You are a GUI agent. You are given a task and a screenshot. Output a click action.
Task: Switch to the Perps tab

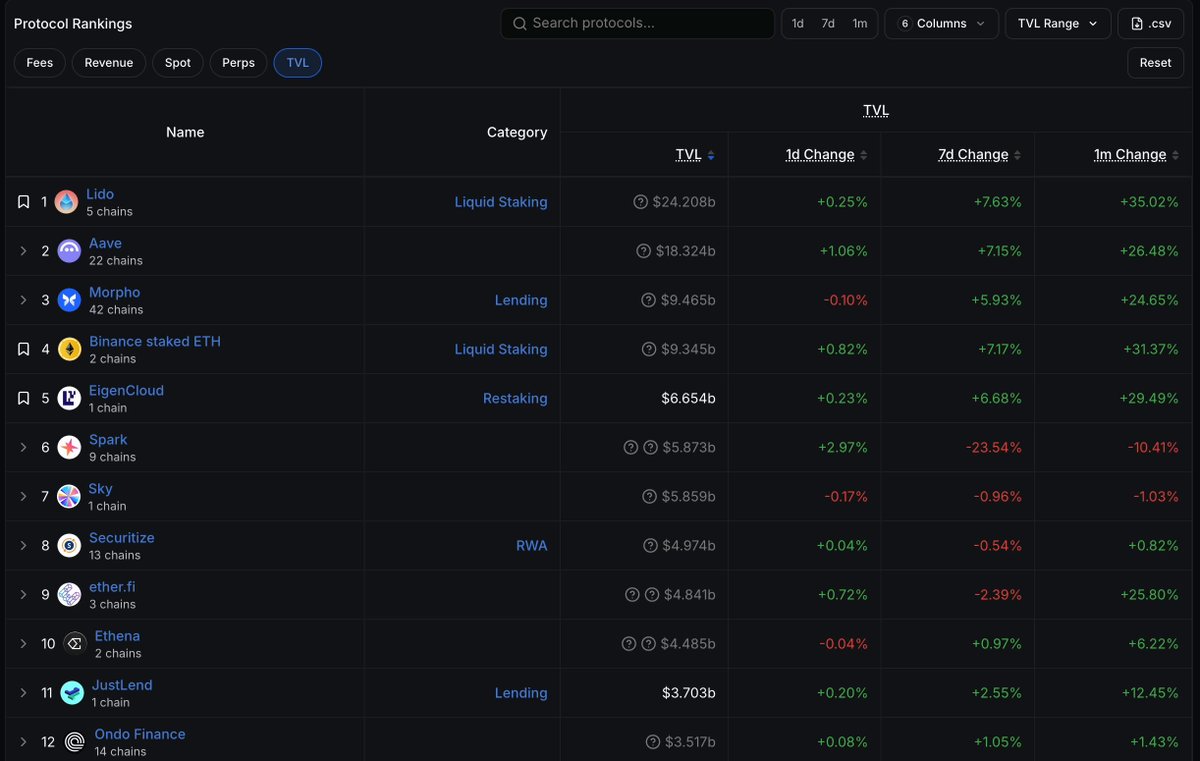238,62
